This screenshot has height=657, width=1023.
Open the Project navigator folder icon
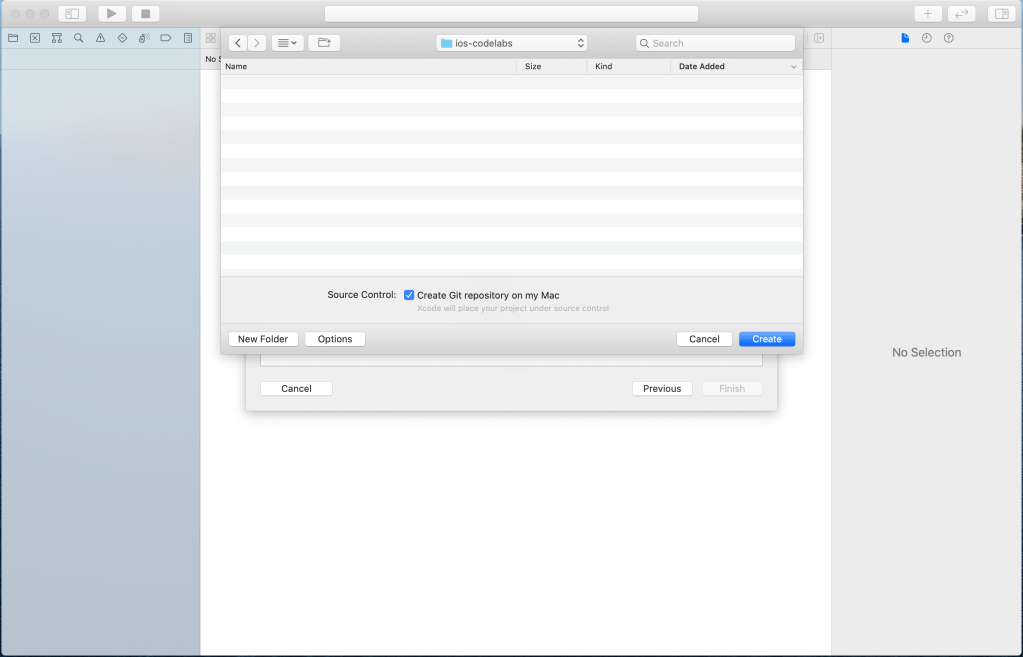pyautogui.click(x=13, y=38)
